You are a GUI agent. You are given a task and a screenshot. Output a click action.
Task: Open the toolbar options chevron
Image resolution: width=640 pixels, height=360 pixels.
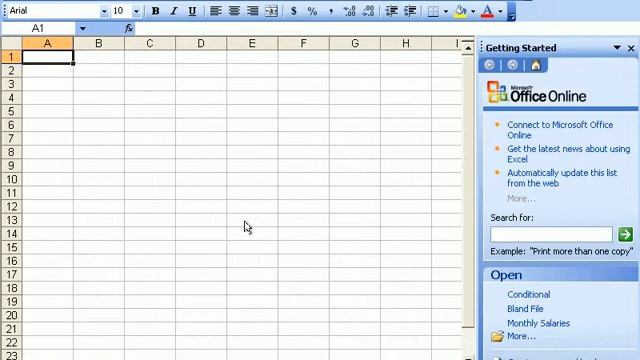(511, 12)
